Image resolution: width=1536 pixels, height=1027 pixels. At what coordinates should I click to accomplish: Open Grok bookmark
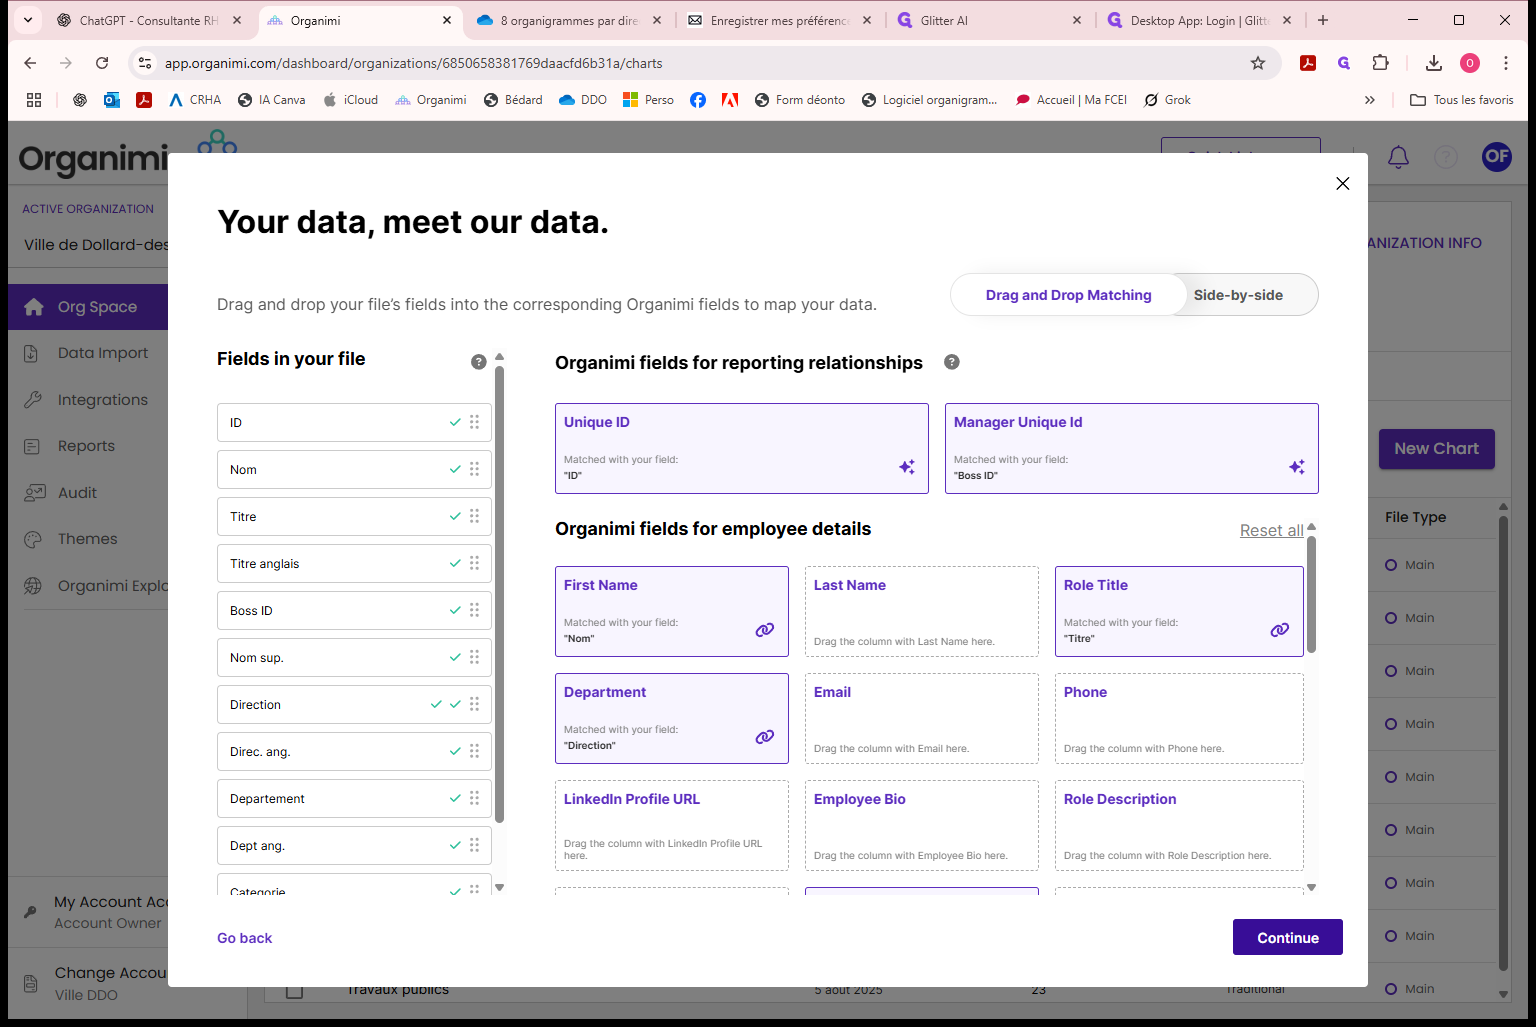pyautogui.click(x=1167, y=100)
